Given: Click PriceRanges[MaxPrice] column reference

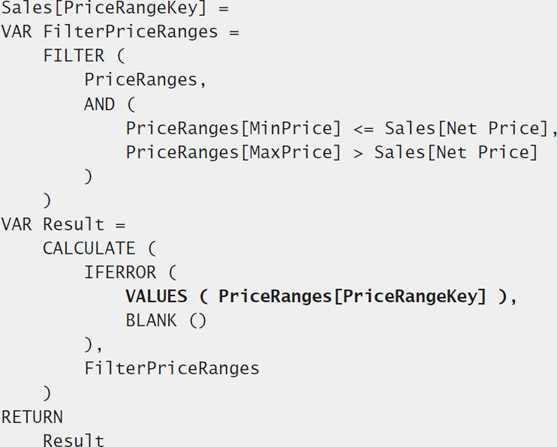Looking at the screenshot, I should [233, 152].
